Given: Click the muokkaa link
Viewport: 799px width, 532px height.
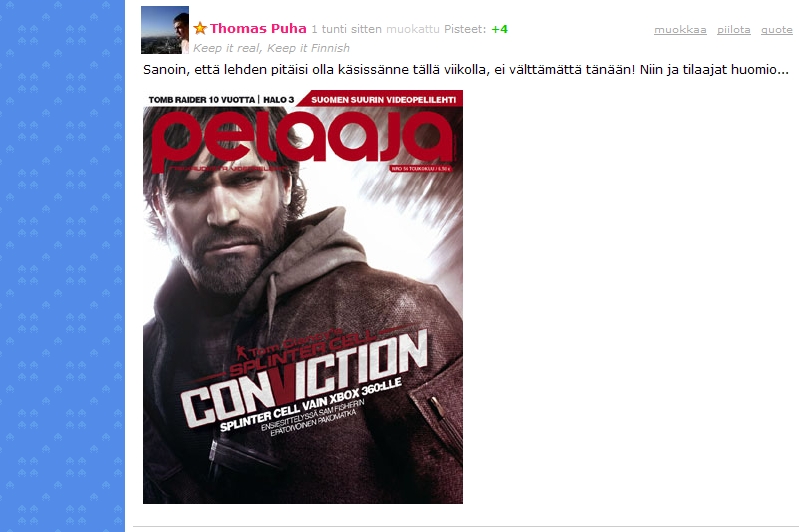Looking at the screenshot, I should [680, 30].
